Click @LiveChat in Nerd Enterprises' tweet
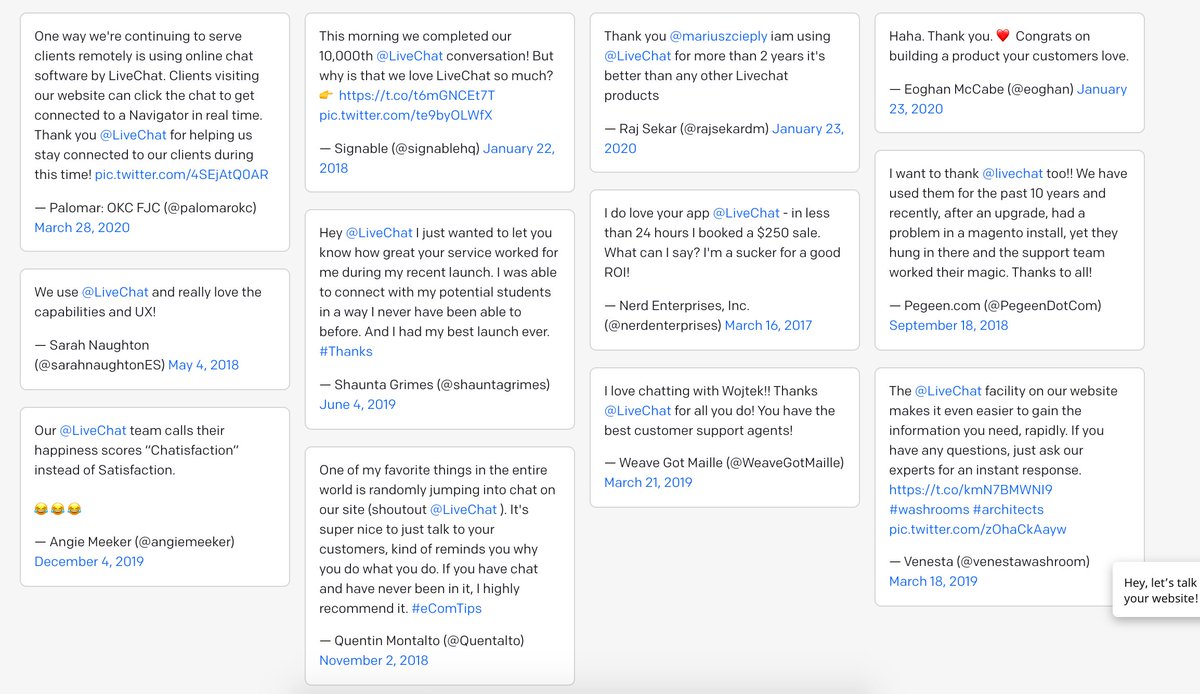This screenshot has height=694, width=1200. [746, 213]
